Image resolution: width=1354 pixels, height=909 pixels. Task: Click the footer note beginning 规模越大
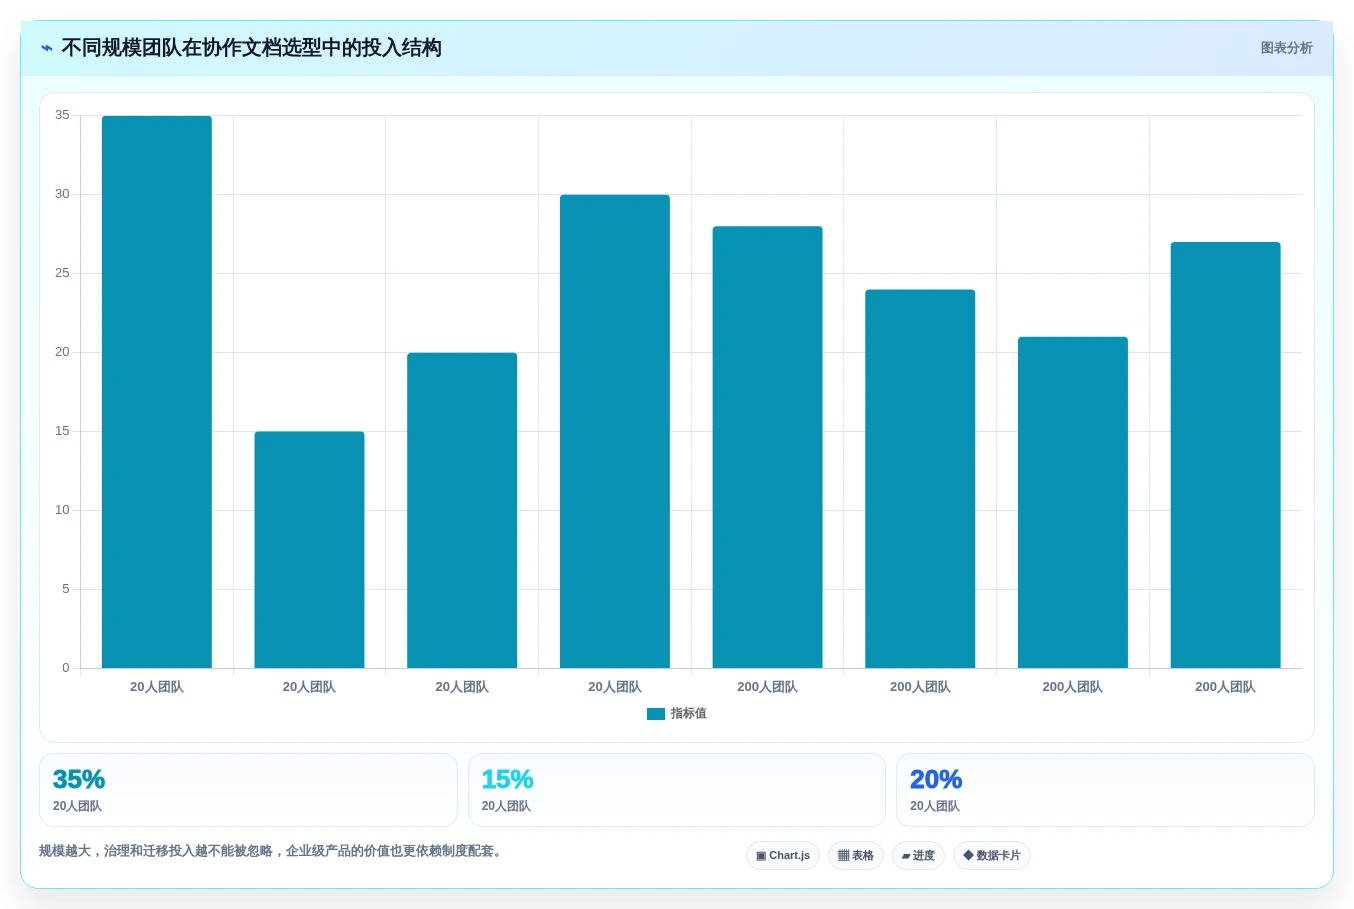[x=271, y=851]
